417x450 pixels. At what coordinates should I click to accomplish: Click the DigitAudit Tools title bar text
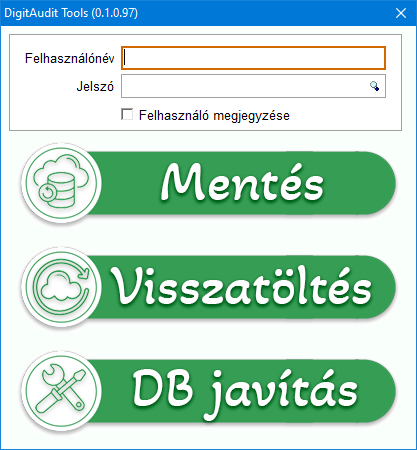click(x=71, y=13)
